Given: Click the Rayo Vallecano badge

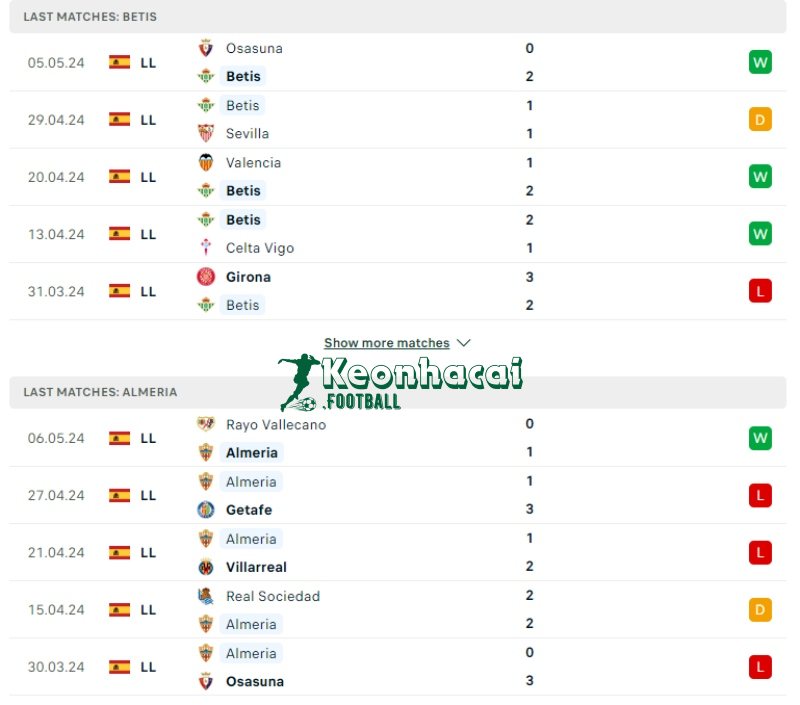Looking at the screenshot, I should pos(208,424).
